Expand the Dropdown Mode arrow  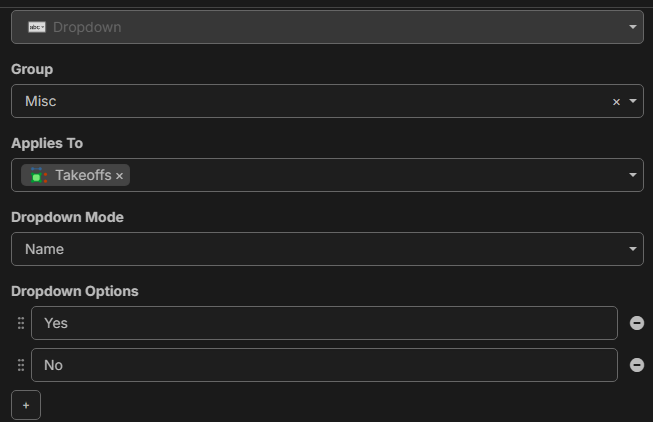coord(633,249)
